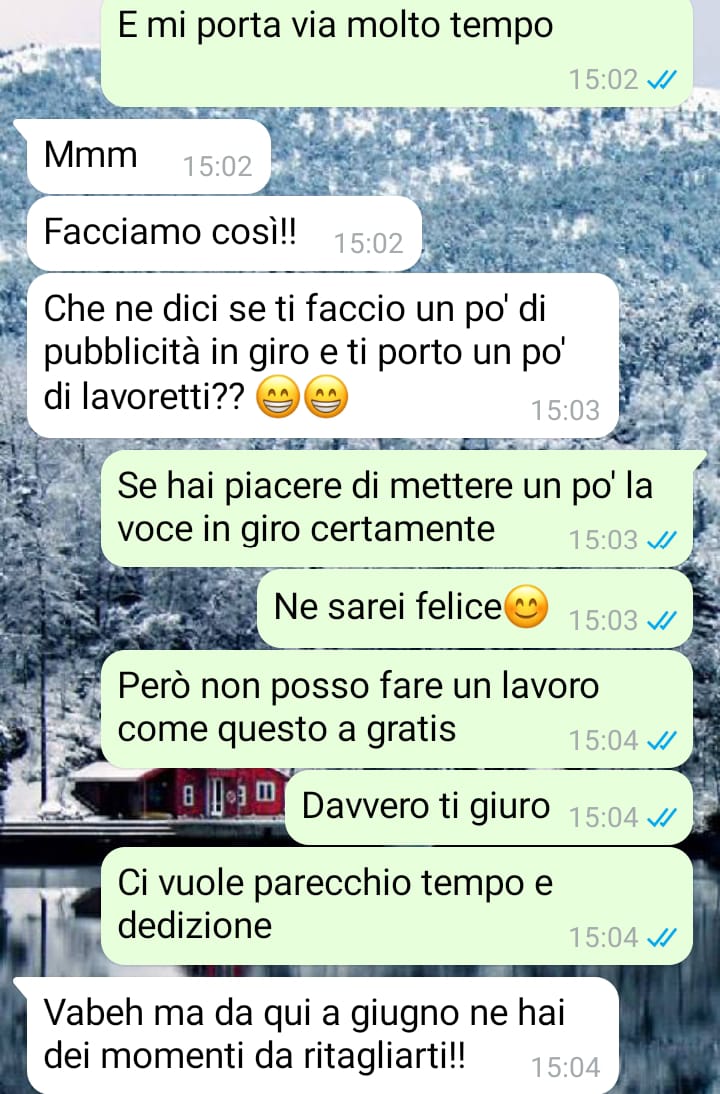Tap read checkmarks on 'Ne sarei felice' message
The image size is (720, 1094).
point(661,620)
